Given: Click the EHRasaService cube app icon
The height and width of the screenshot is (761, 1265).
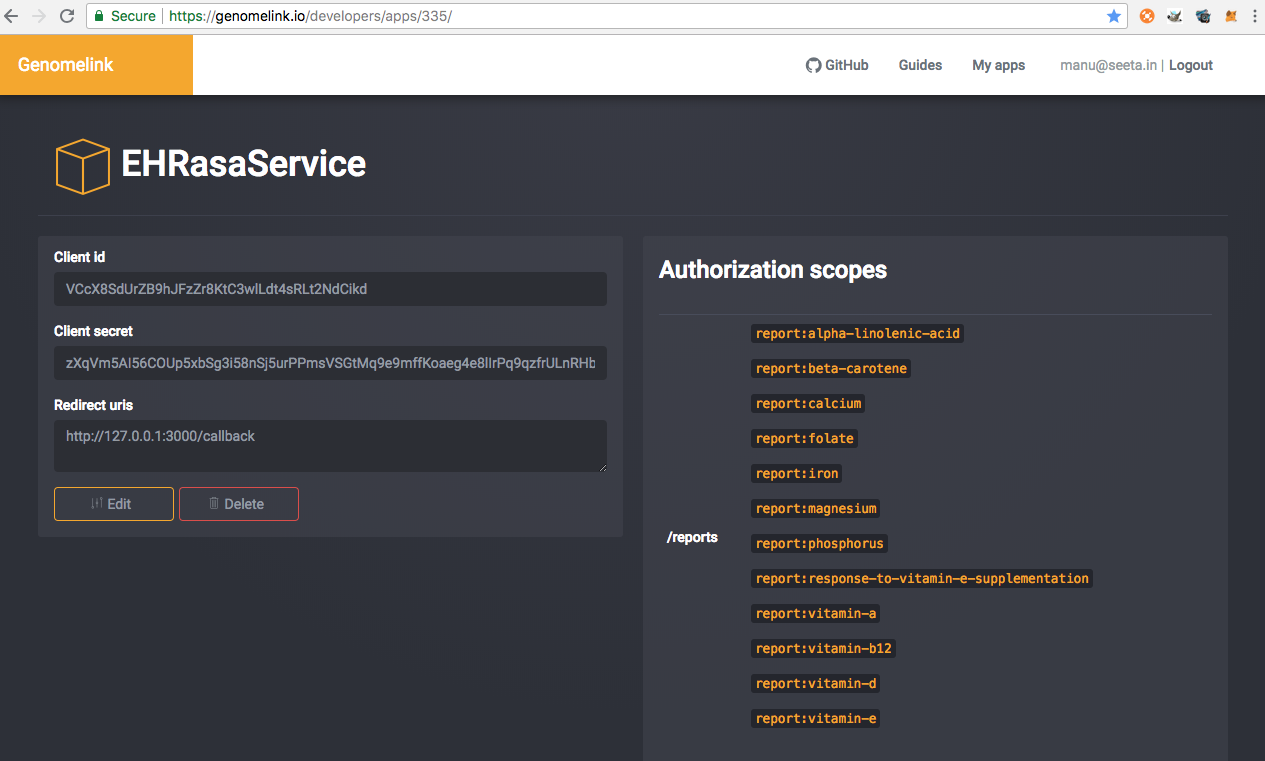Looking at the screenshot, I should (82, 166).
